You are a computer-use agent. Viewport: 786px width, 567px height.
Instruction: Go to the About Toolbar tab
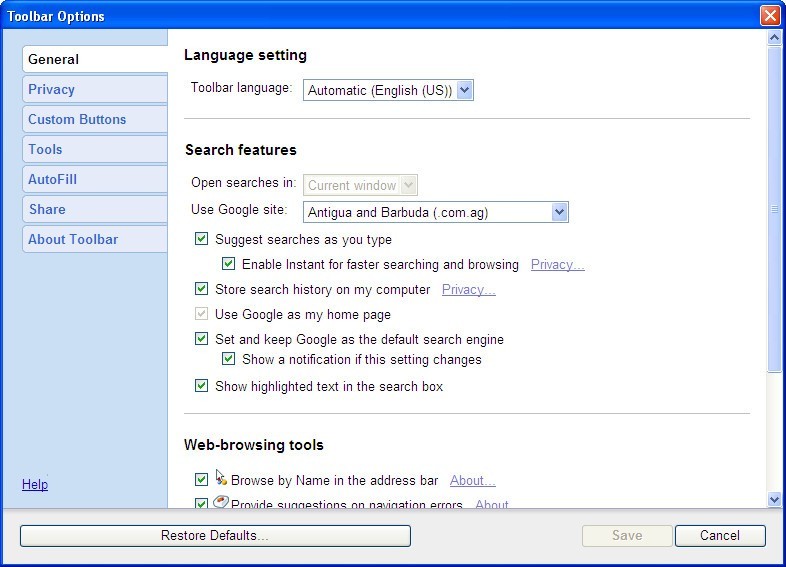coord(73,239)
